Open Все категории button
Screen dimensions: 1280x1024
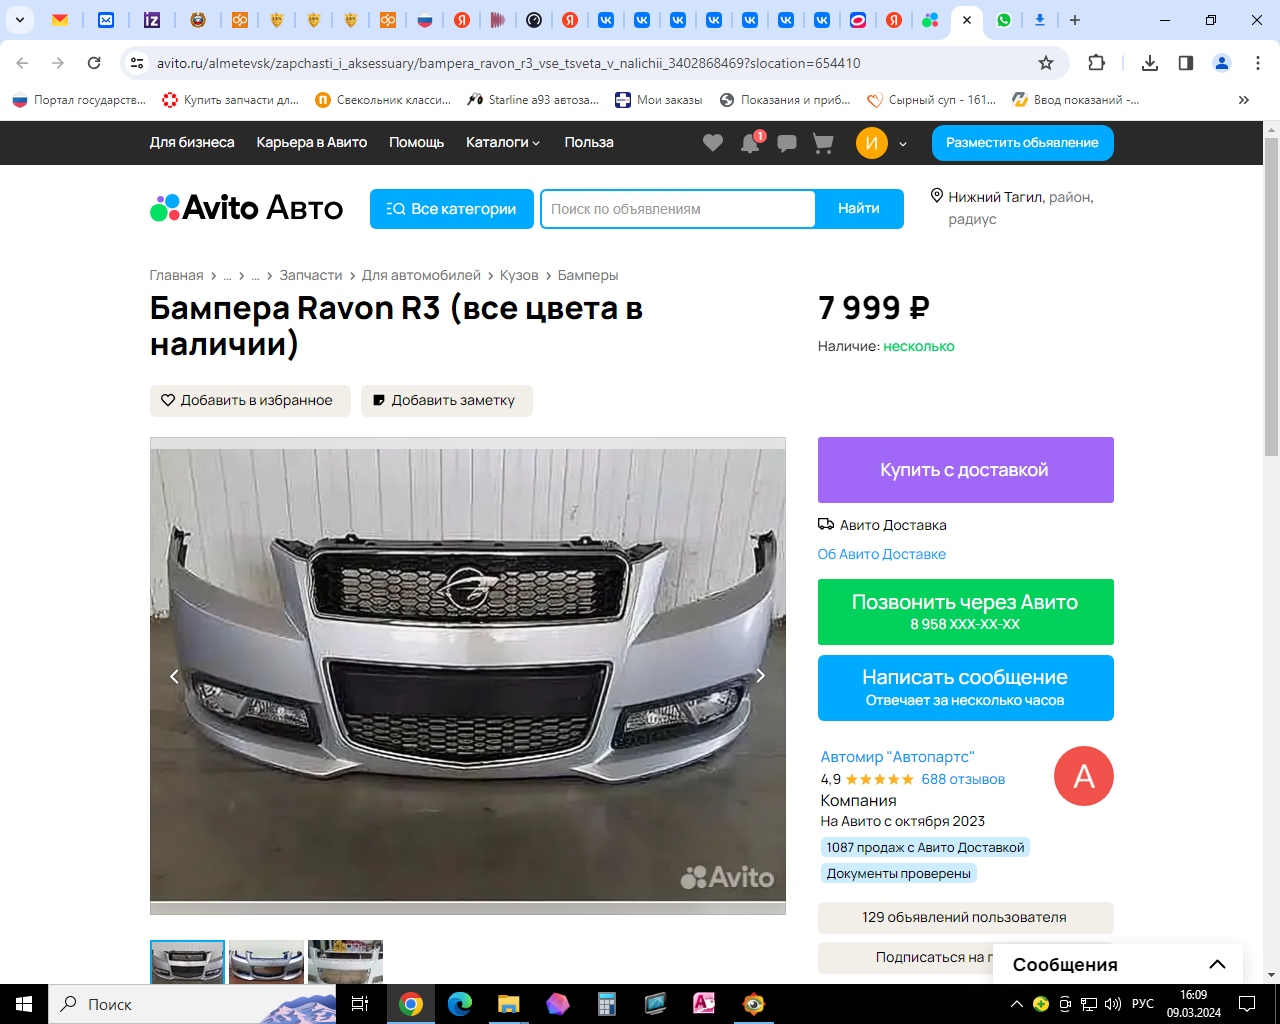(452, 209)
